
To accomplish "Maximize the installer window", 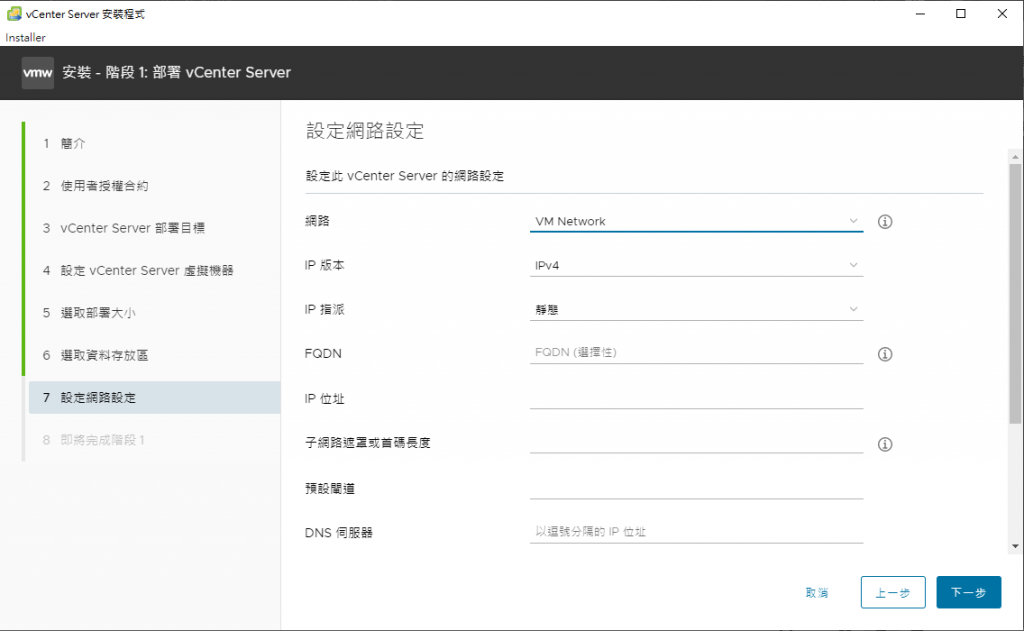I will point(961,14).
